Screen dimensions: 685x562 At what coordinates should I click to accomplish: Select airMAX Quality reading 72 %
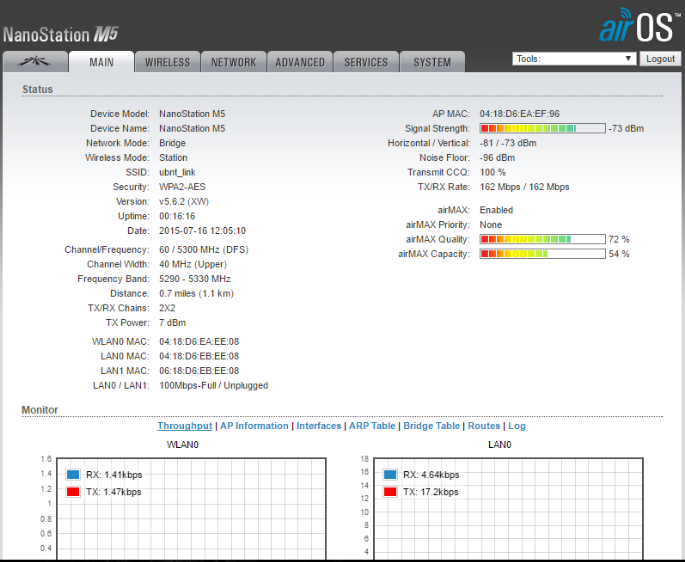point(619,239)
